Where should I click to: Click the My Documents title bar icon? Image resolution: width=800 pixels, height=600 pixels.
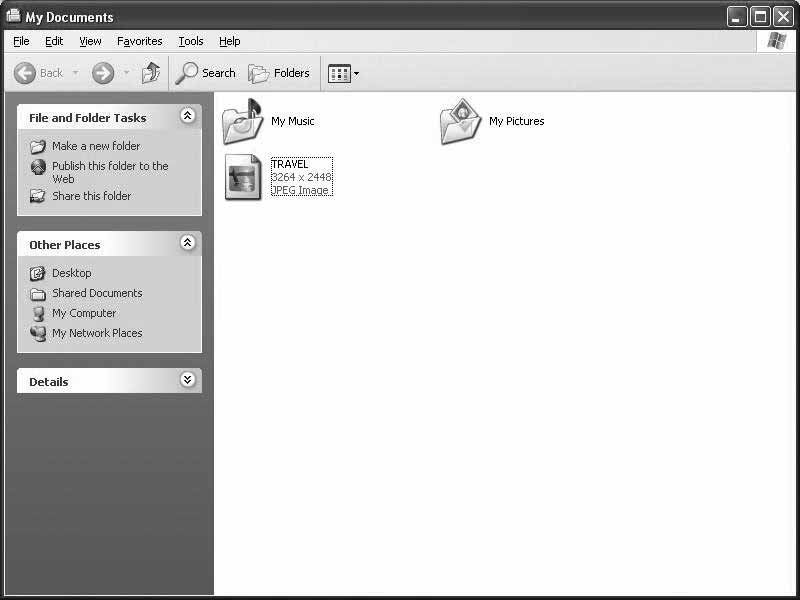coord(14,16)
